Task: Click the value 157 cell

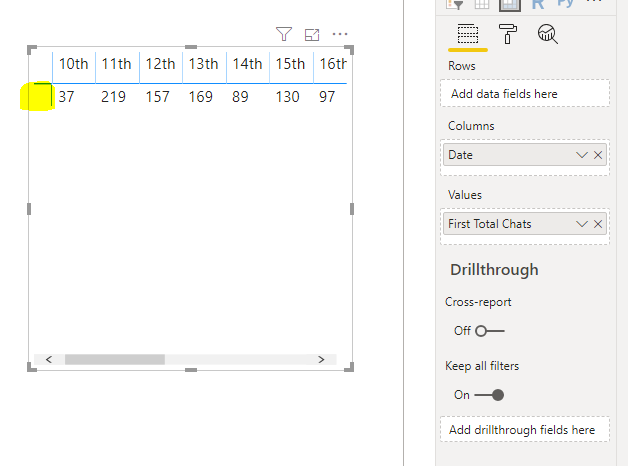Action: (157, 97)
